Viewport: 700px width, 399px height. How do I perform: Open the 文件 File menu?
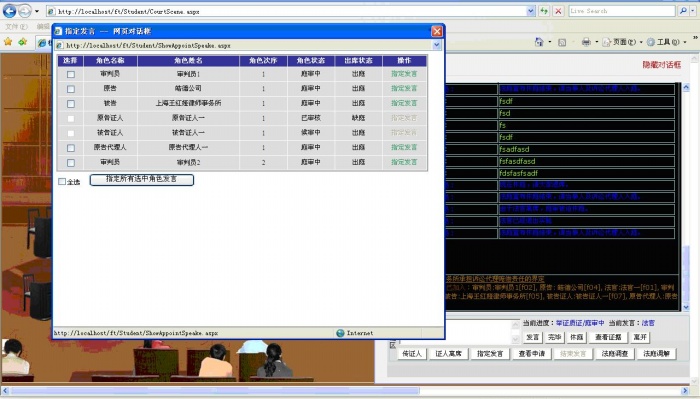pyautogui.click(x=16, y=27)
